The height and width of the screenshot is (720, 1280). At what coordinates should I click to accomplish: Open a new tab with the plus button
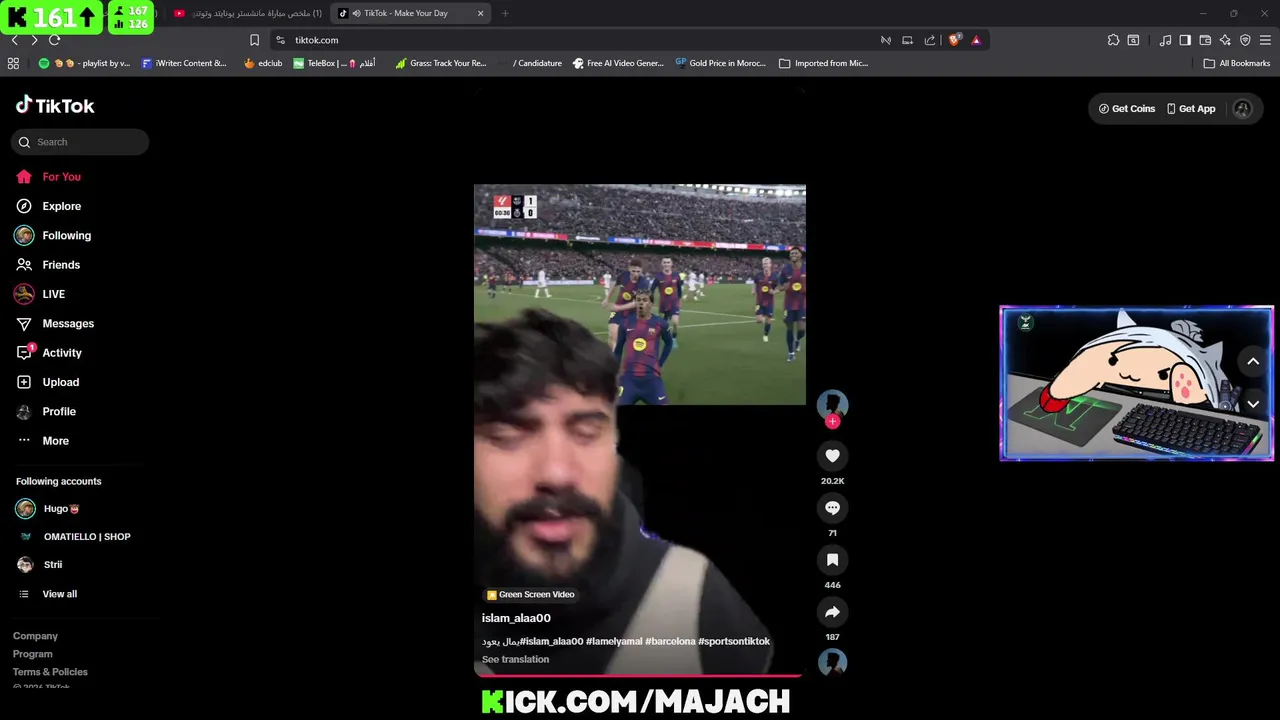coord(505,13)
